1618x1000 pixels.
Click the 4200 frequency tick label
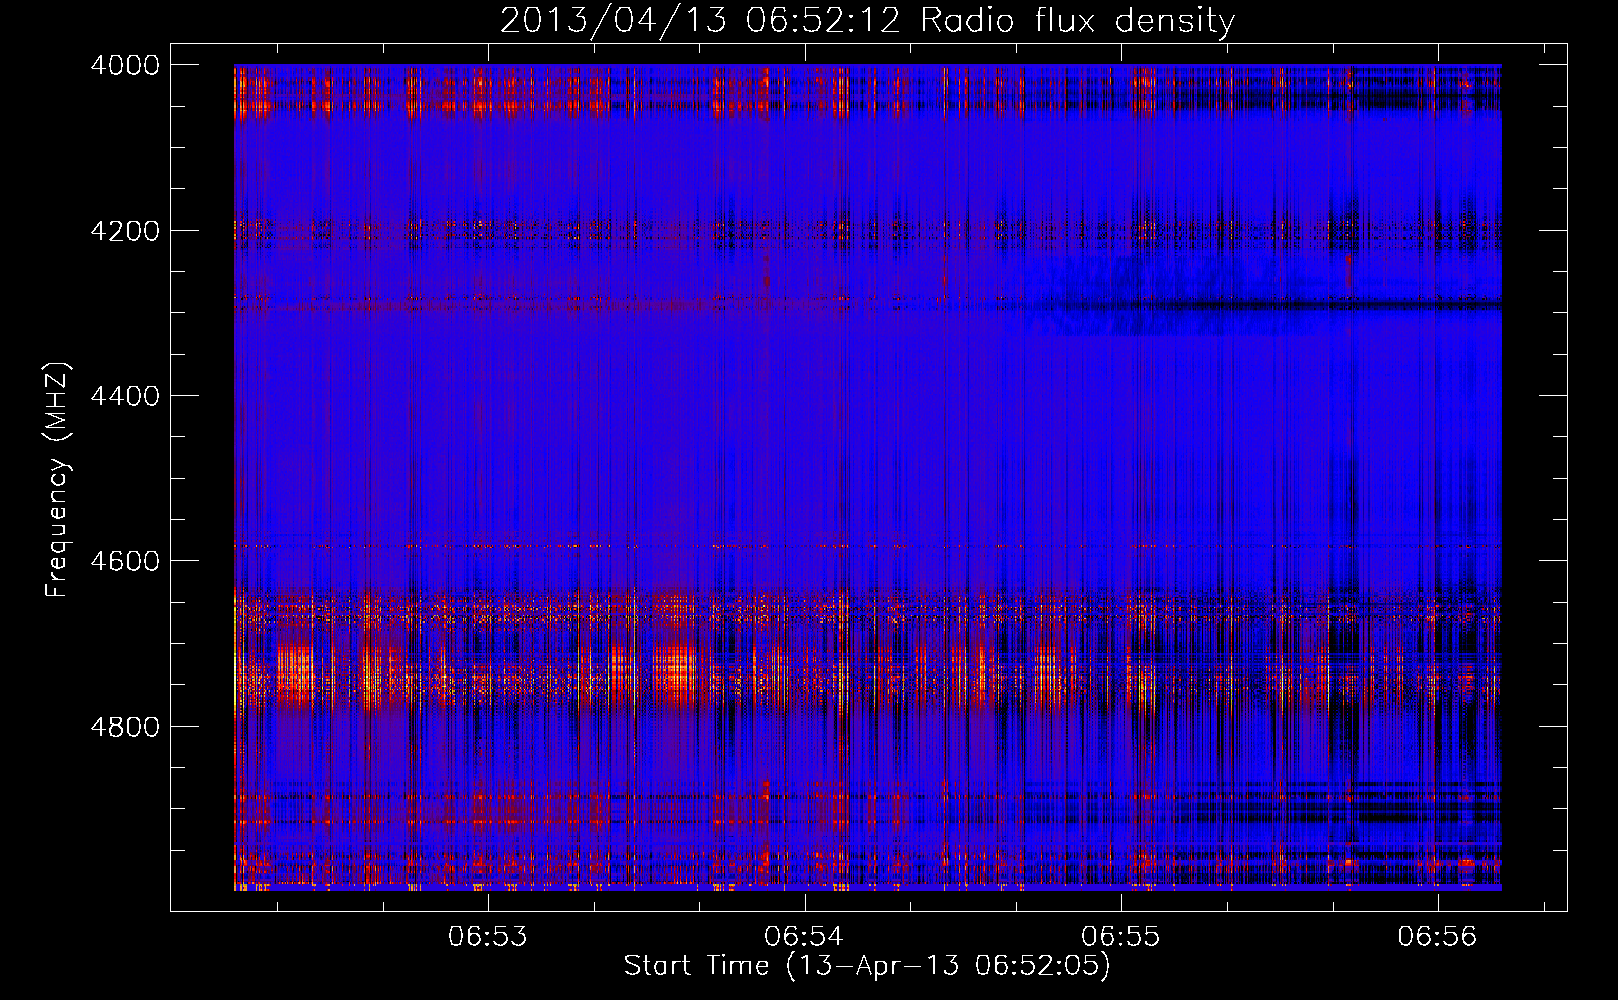pyautogui.click(x=125, y=231)
